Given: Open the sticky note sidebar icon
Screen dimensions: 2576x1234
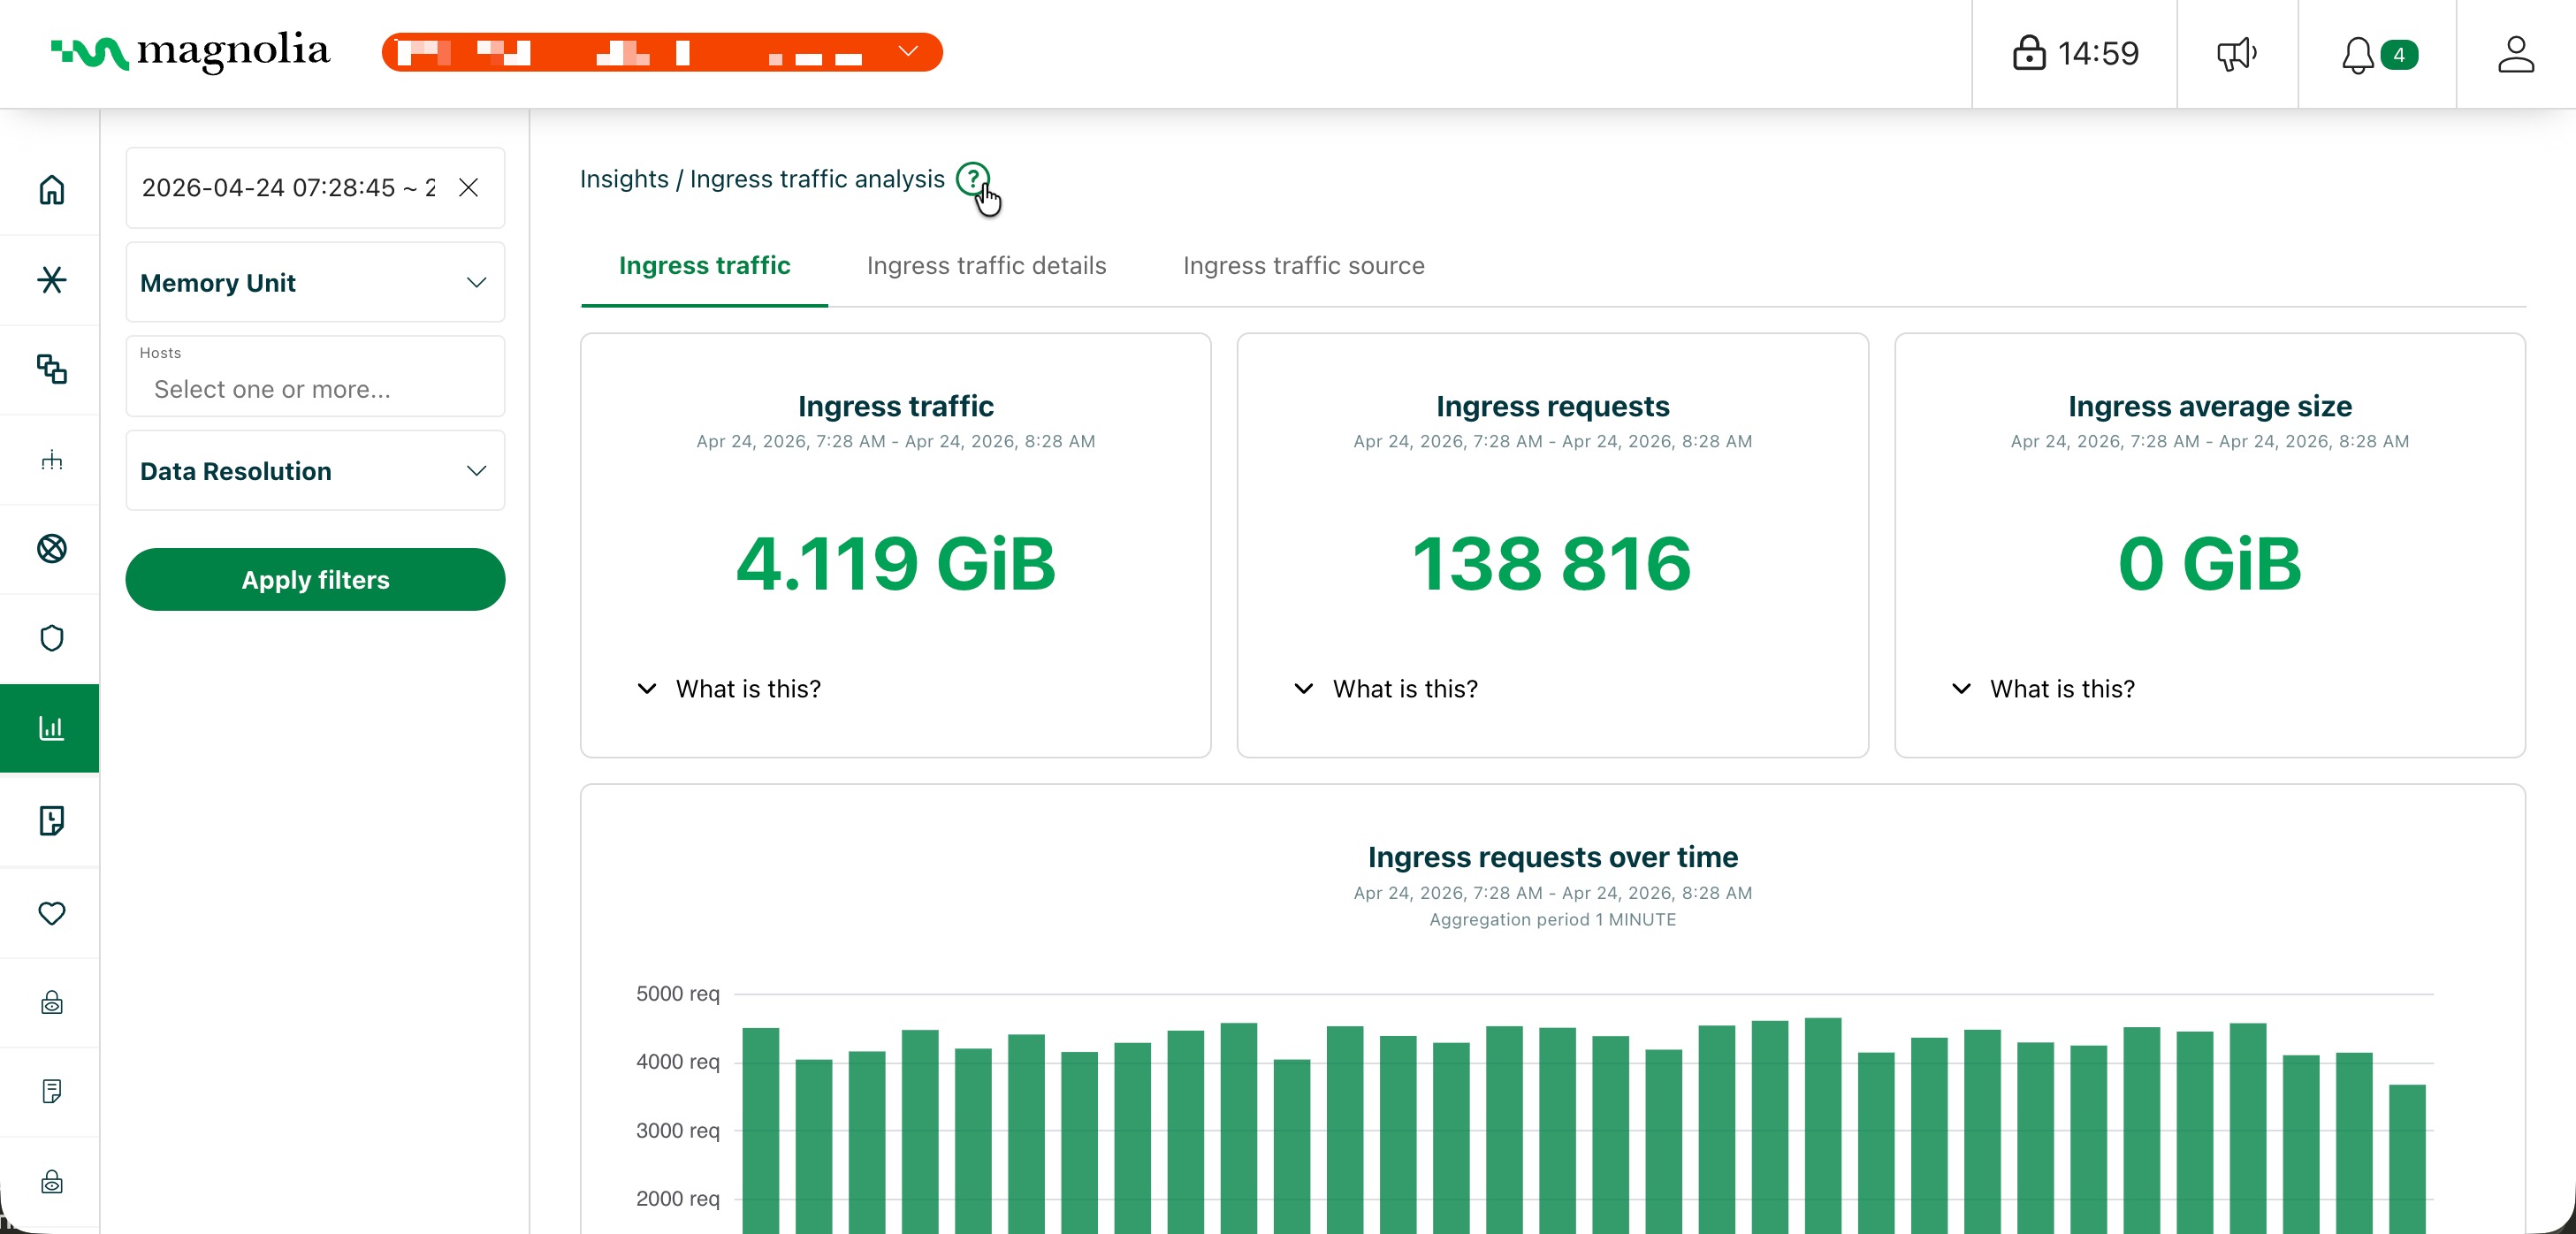Looking at the screenshot, I should click(51, 820).
